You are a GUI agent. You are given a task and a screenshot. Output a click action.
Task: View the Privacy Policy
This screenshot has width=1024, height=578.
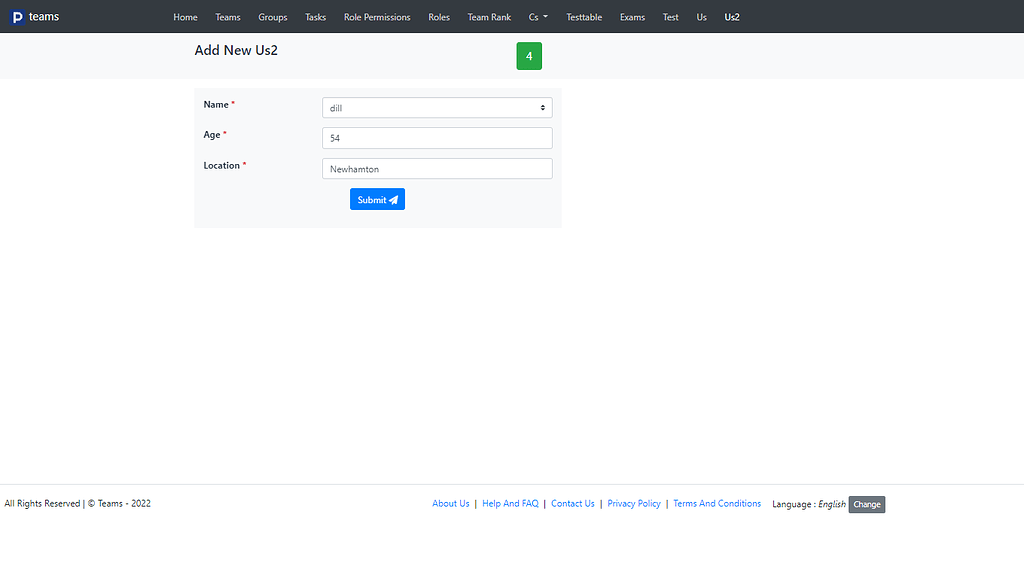point(634,503)
